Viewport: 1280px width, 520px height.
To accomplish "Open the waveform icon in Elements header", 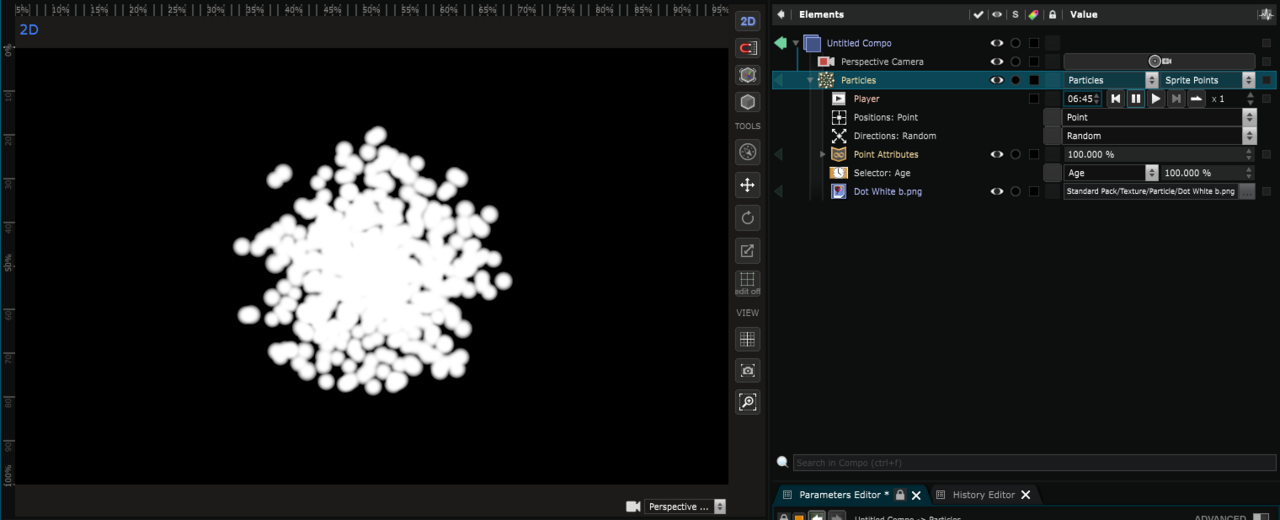I will point(1266,15).
